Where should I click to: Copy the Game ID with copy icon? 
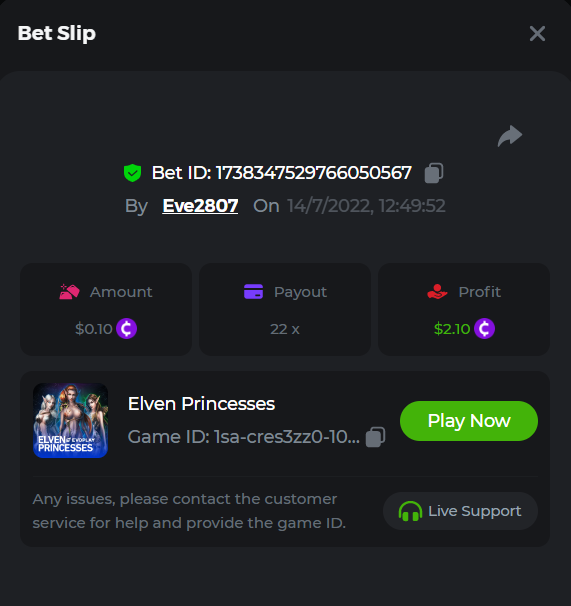click(375, 437)
